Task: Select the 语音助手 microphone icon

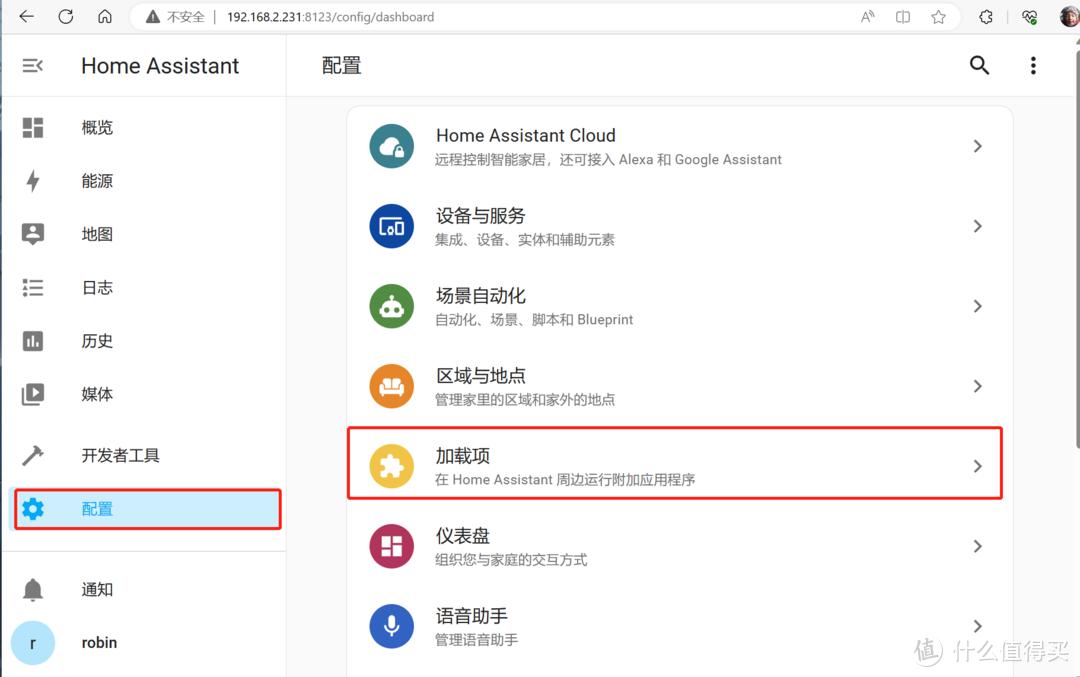Action: 391,626
